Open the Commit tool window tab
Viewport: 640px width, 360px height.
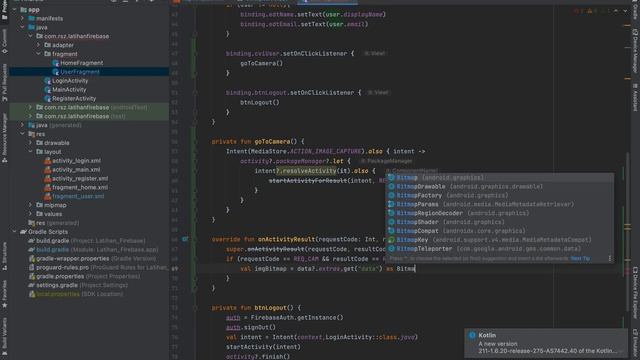[4, 42]
